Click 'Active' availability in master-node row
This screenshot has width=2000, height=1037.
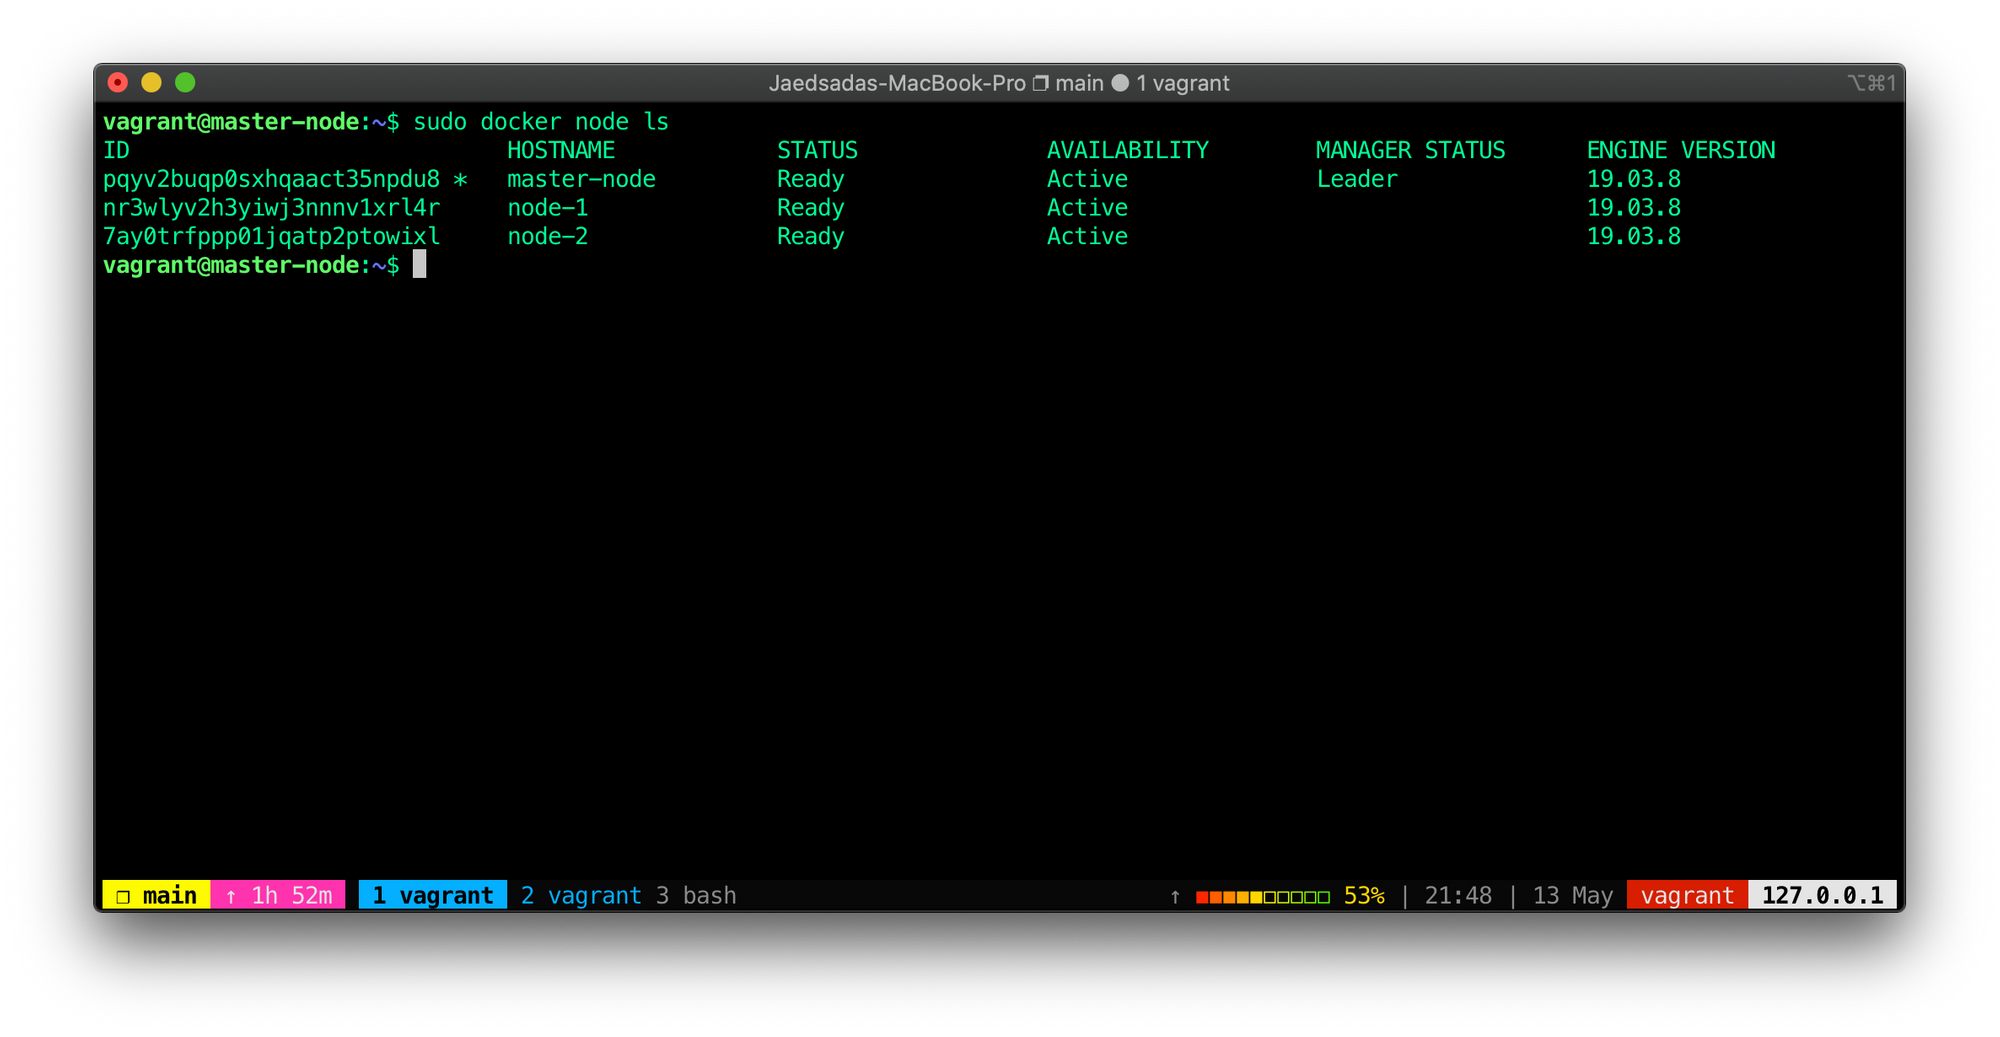coord(1087,180)
